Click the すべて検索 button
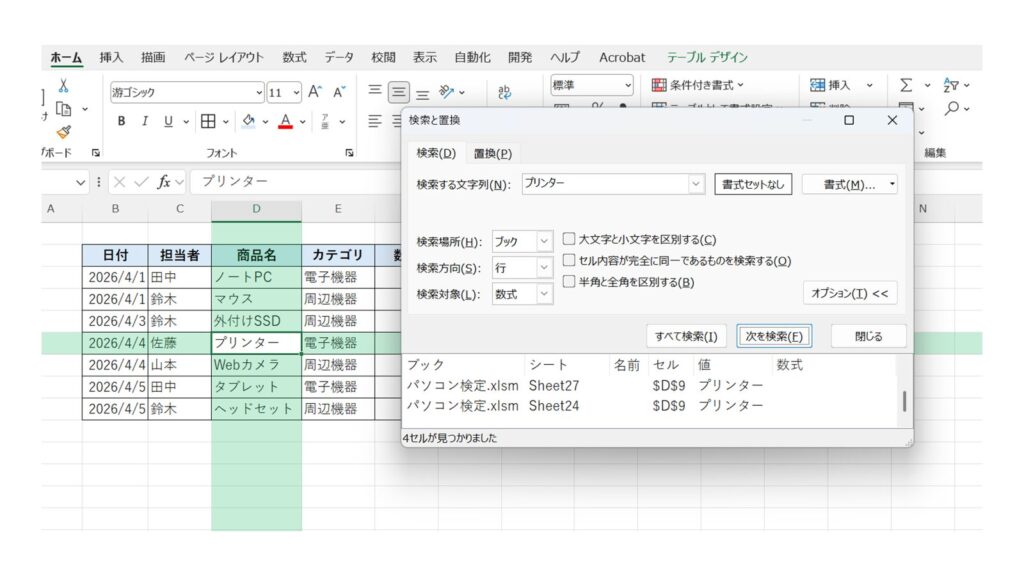This screenshot has height=576, width=1024. pyautogui.click(x=686, y=336)
